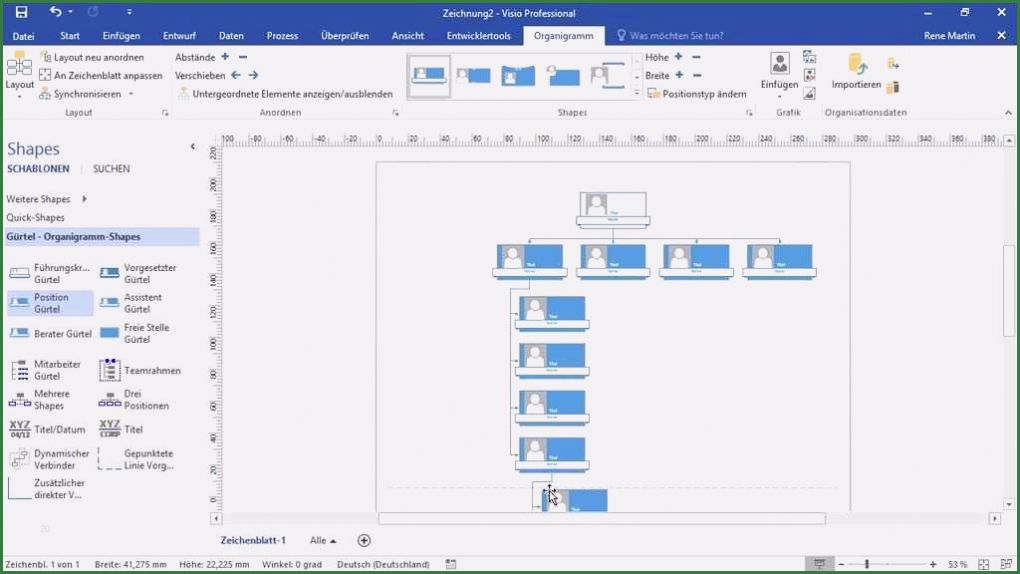This screenshot has height=574, width=1020.
Task: Open the Einfügen picture dropdown
Action: pos(779,97)
